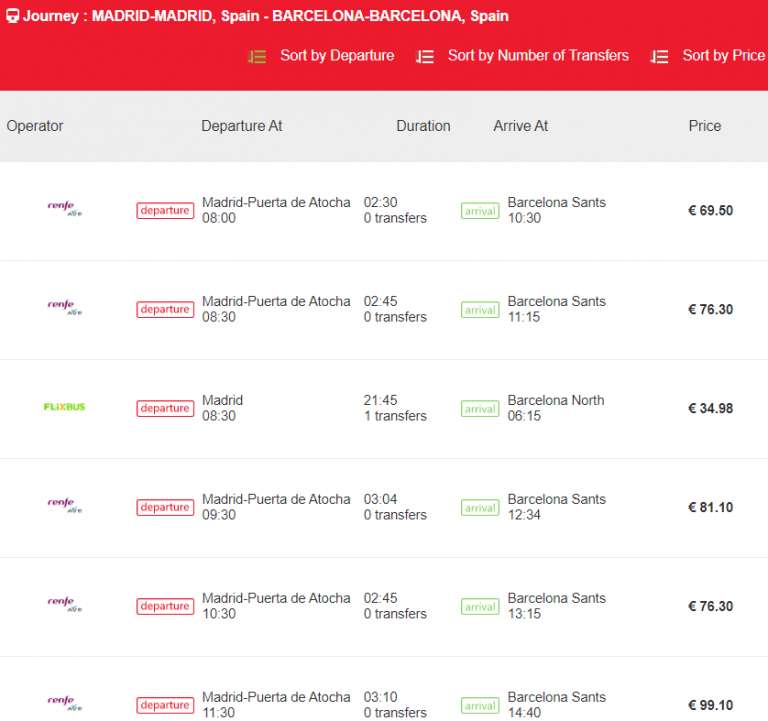The height and width of the screenshot is (721, 768).
Task: Sort results by Number of Transfers
Action: pos(538,56)
